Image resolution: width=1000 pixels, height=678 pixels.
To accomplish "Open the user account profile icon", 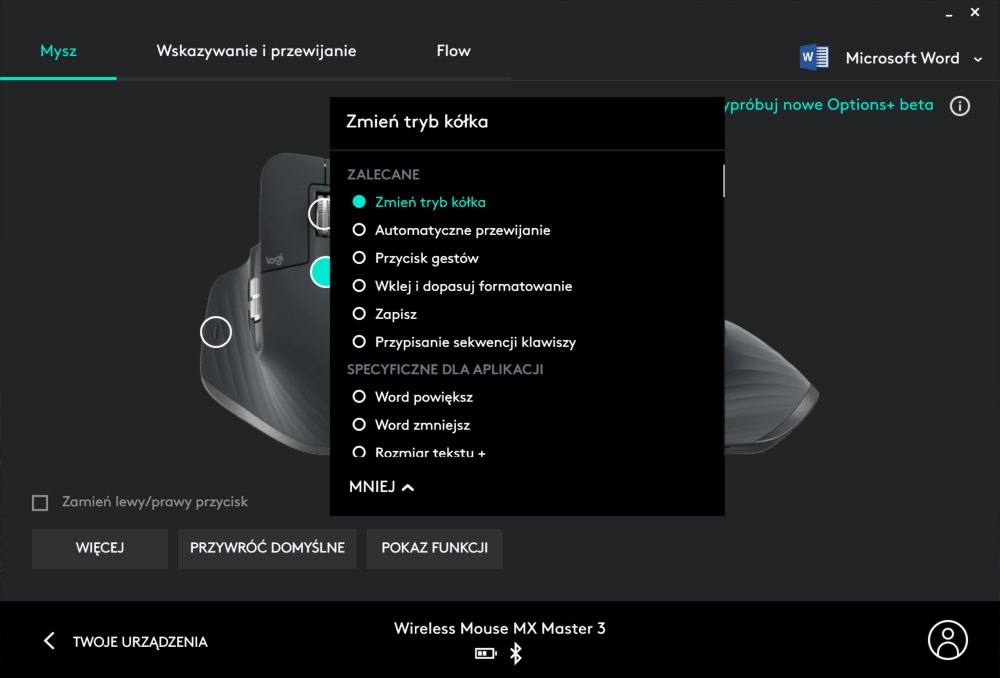I will [x=947, y=640].
